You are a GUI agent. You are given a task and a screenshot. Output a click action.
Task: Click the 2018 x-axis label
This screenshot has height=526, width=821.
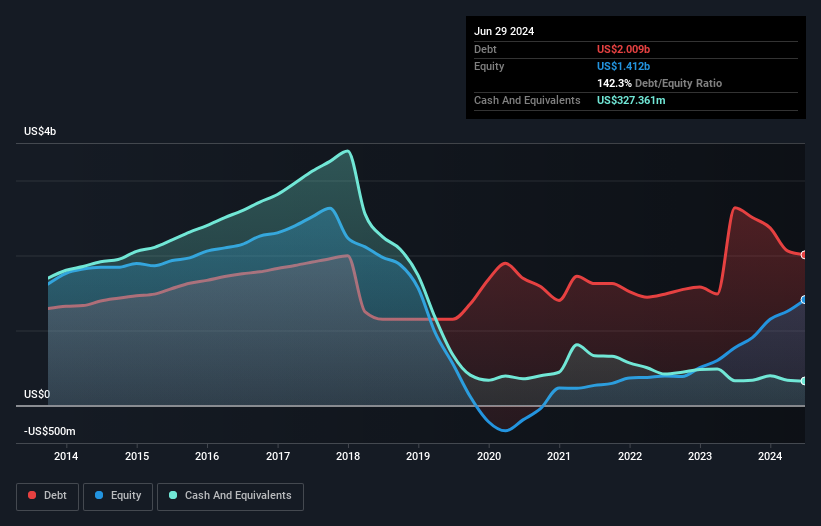pos(348,456)
